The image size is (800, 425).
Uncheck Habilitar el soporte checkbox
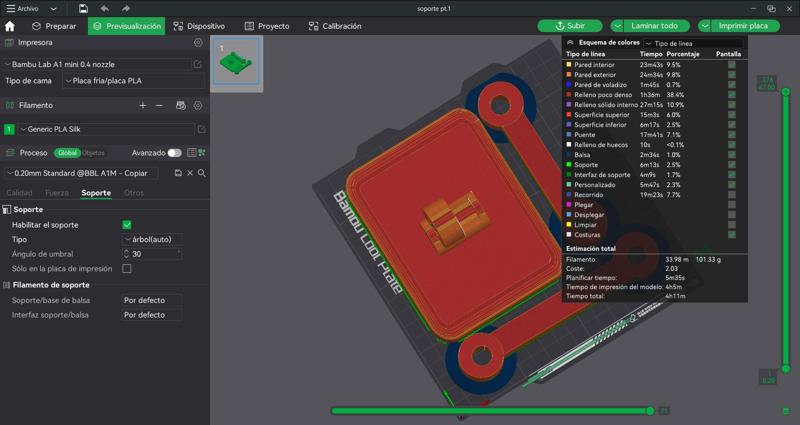127,225
